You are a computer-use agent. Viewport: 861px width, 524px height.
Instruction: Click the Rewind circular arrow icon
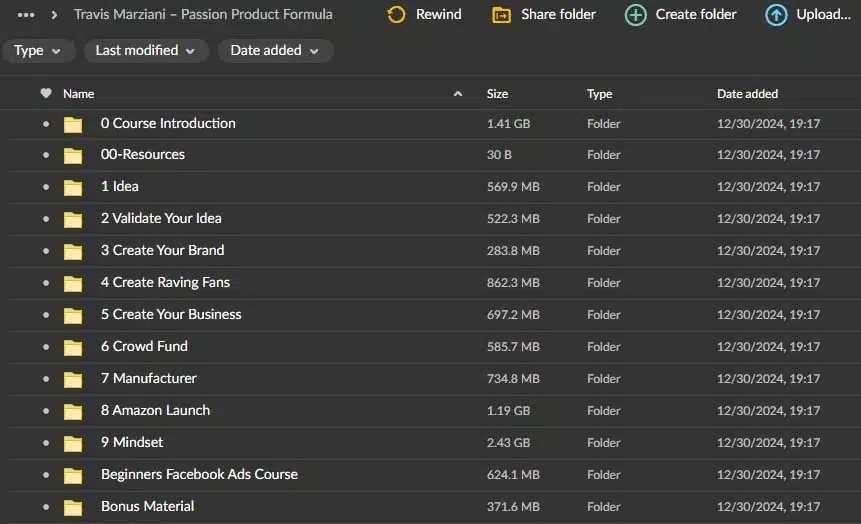click(x=396, y=15)
